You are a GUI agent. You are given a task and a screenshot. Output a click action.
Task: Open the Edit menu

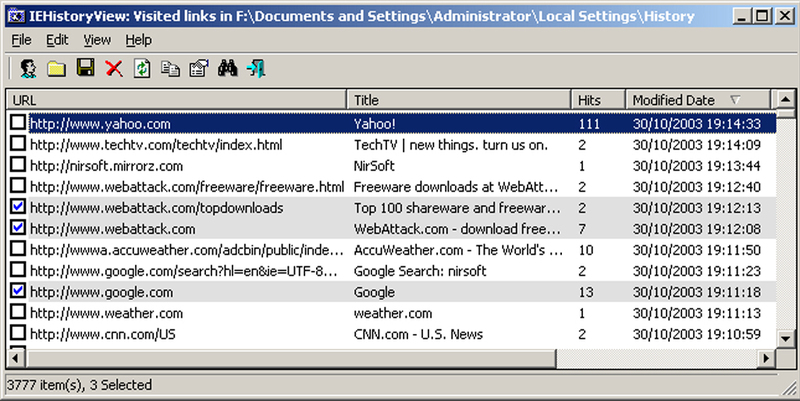pyautogui.click(x=57, y=40)
